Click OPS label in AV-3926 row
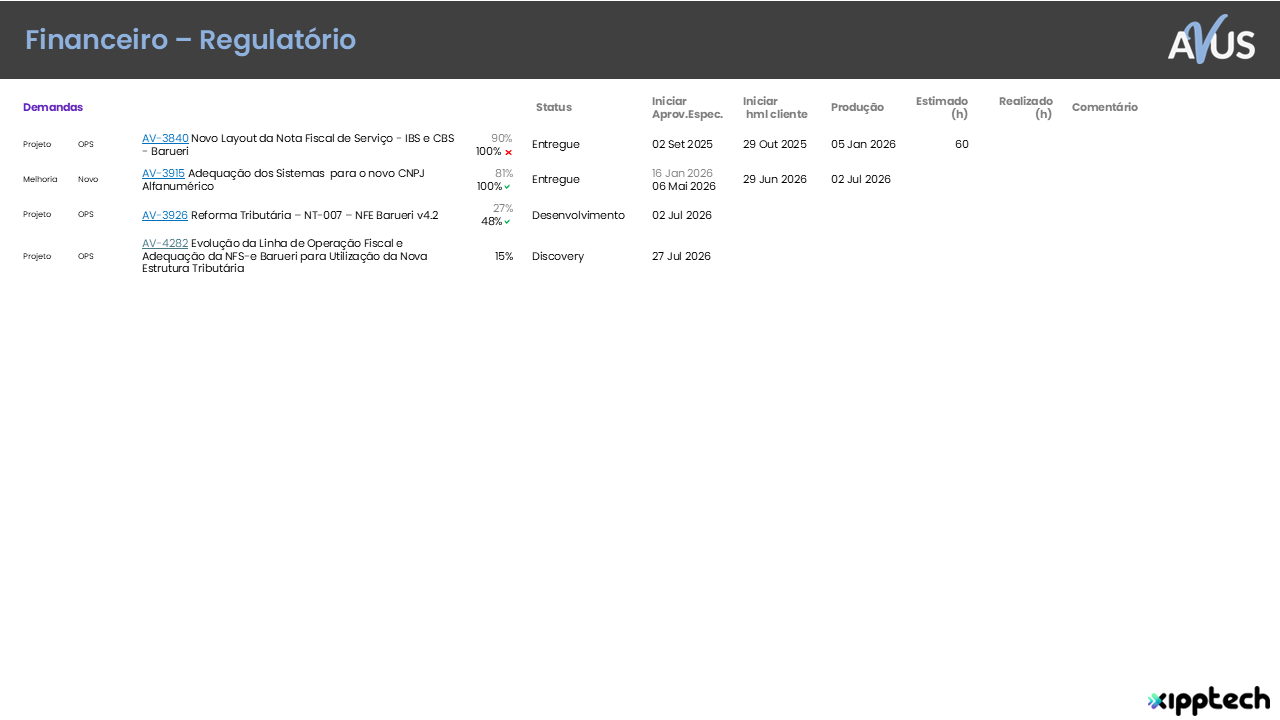This screenshot has height=720, width=1280. click(86, 214)
